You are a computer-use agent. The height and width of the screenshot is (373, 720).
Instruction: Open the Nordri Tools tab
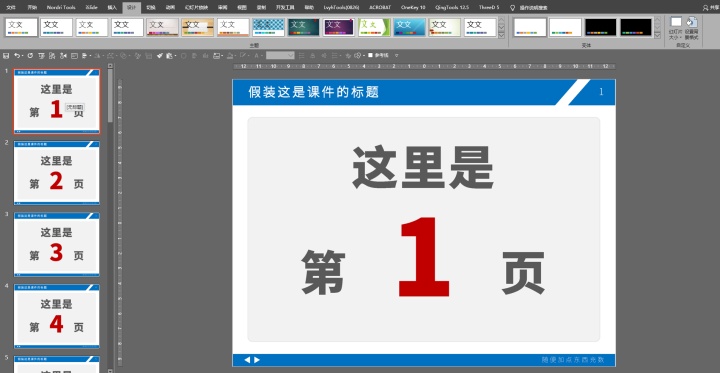(x=61, y=7)
